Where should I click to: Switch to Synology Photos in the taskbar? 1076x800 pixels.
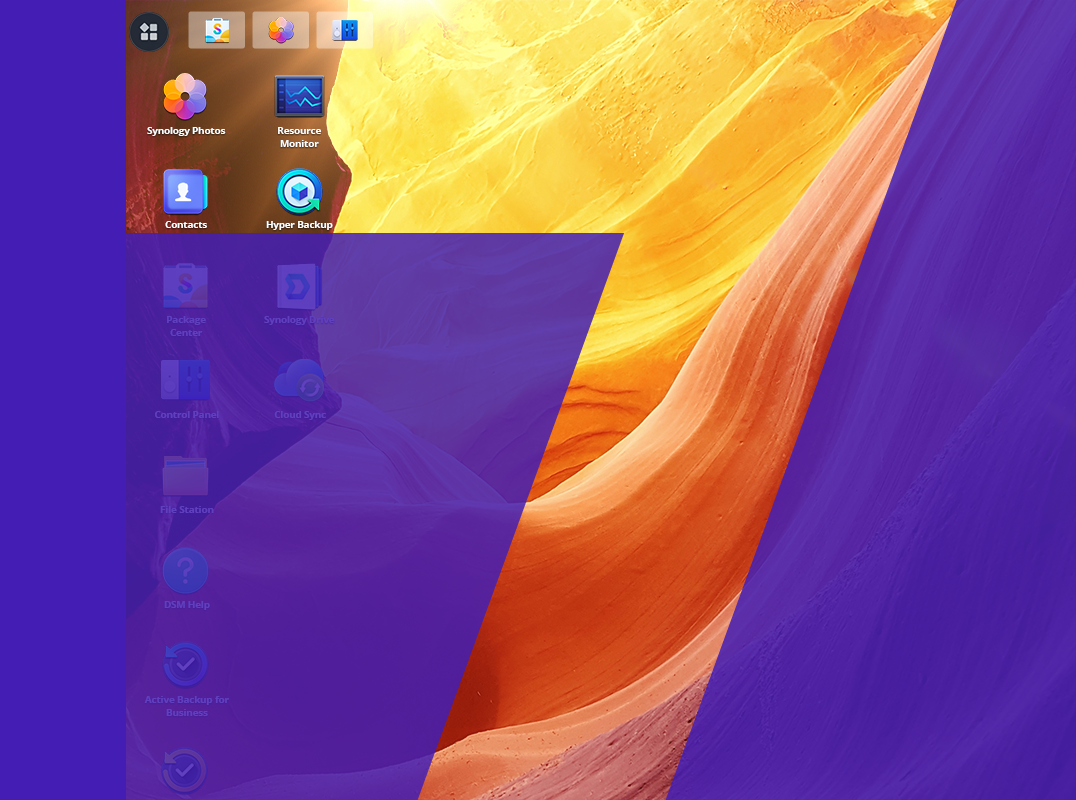coord(281,30)
